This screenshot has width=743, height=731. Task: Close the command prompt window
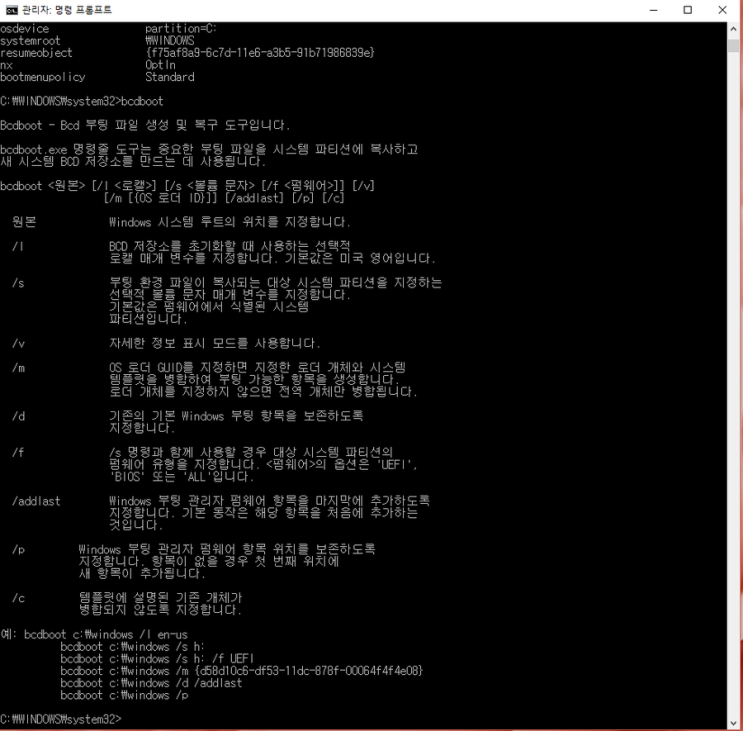coord(722,10)
